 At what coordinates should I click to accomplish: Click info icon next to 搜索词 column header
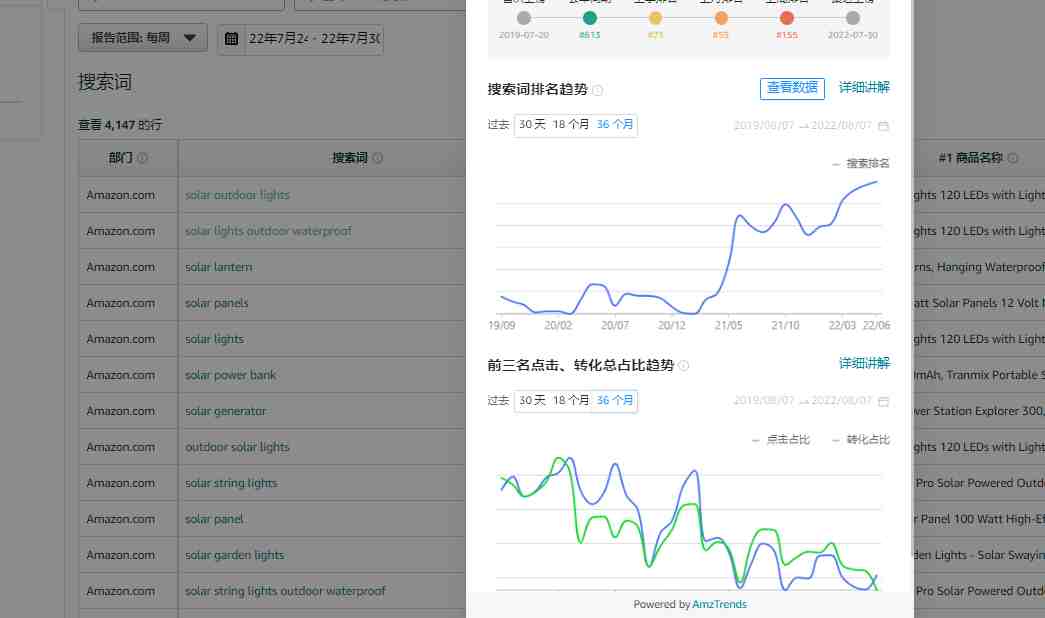[377, 158]
